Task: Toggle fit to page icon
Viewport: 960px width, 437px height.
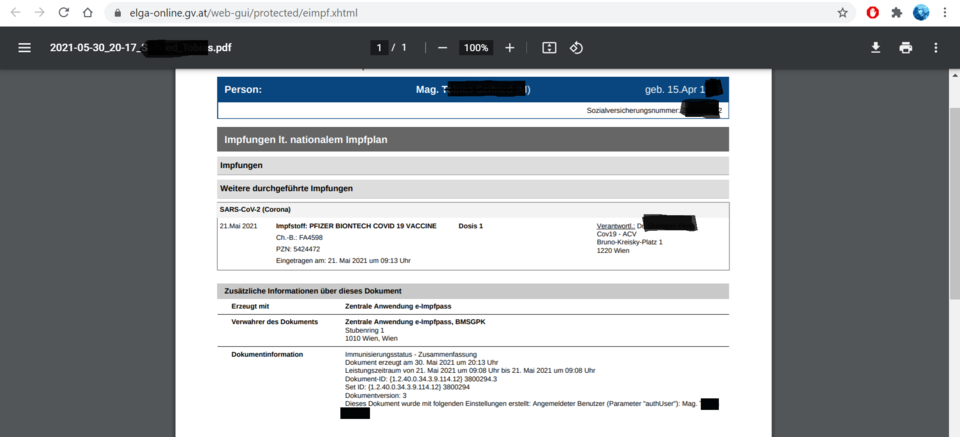Action: click(549, 48)
